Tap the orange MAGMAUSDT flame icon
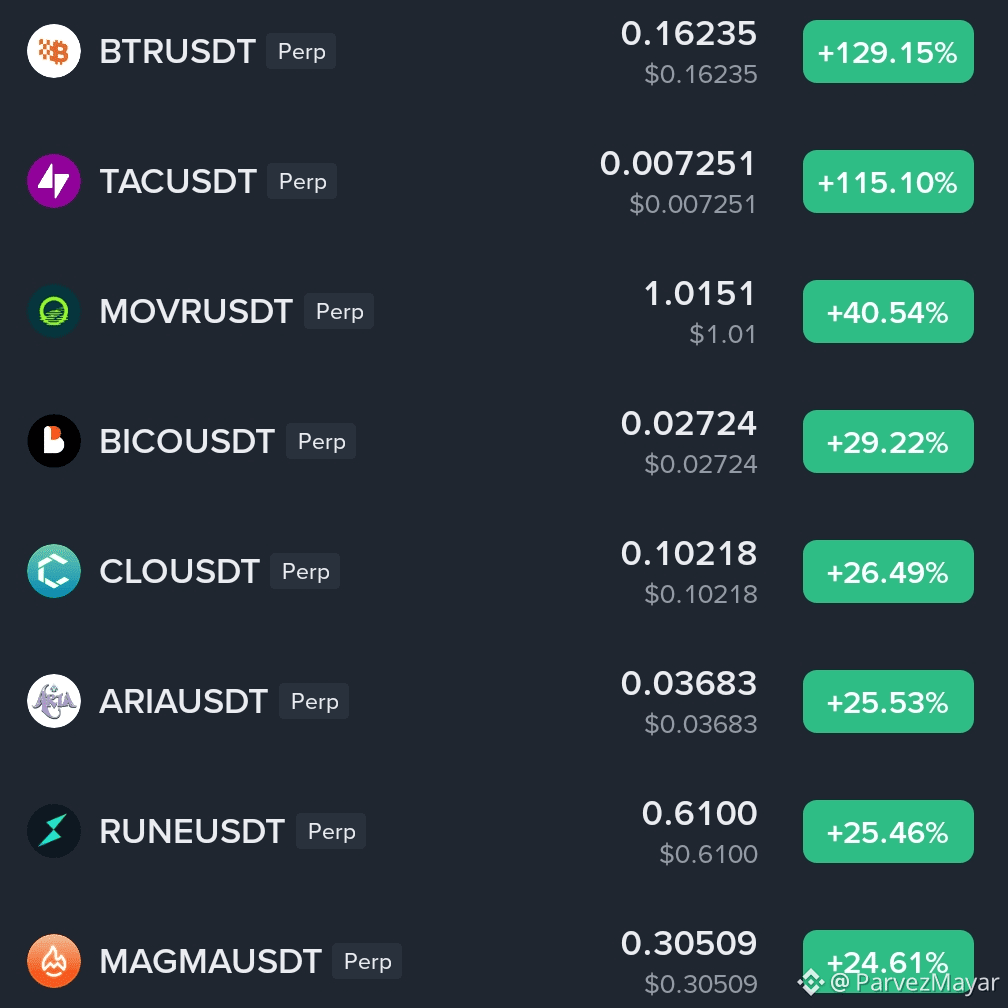Image resolution: width=1008 pixels, height=1008 pixels. click(54, 960)
